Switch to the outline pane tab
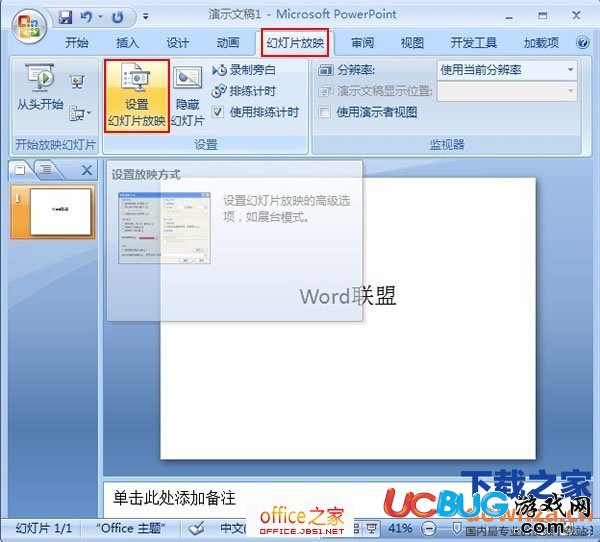Viewport: 600px width, 542px height. [x=46, y=169]
